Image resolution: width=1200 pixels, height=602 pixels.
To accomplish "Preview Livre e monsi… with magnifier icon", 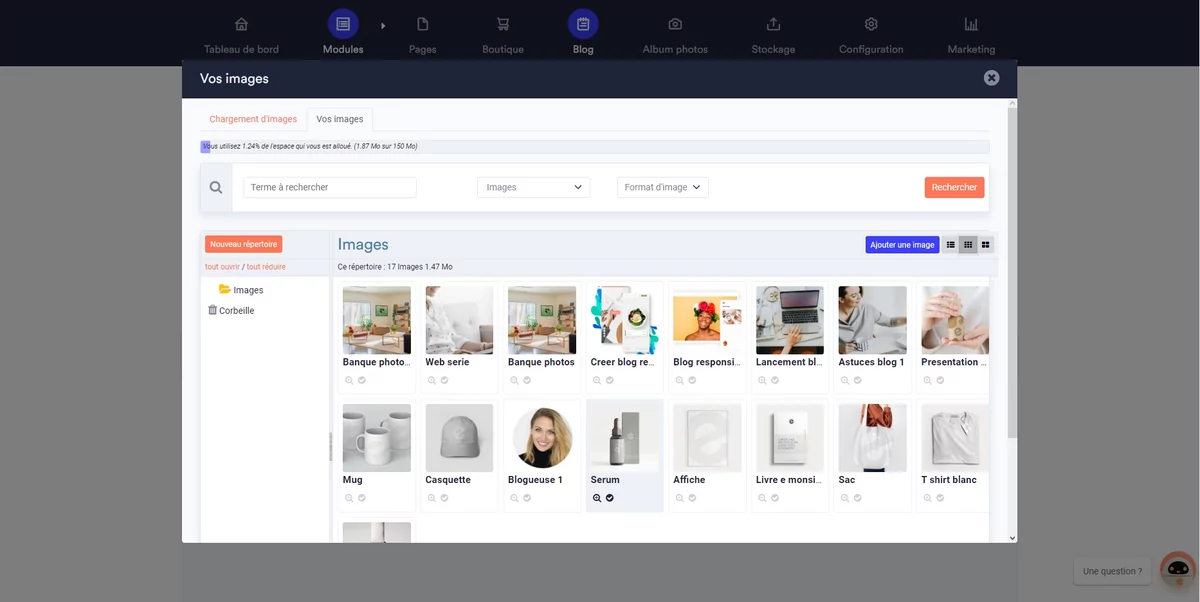I will tap(762, 498).
